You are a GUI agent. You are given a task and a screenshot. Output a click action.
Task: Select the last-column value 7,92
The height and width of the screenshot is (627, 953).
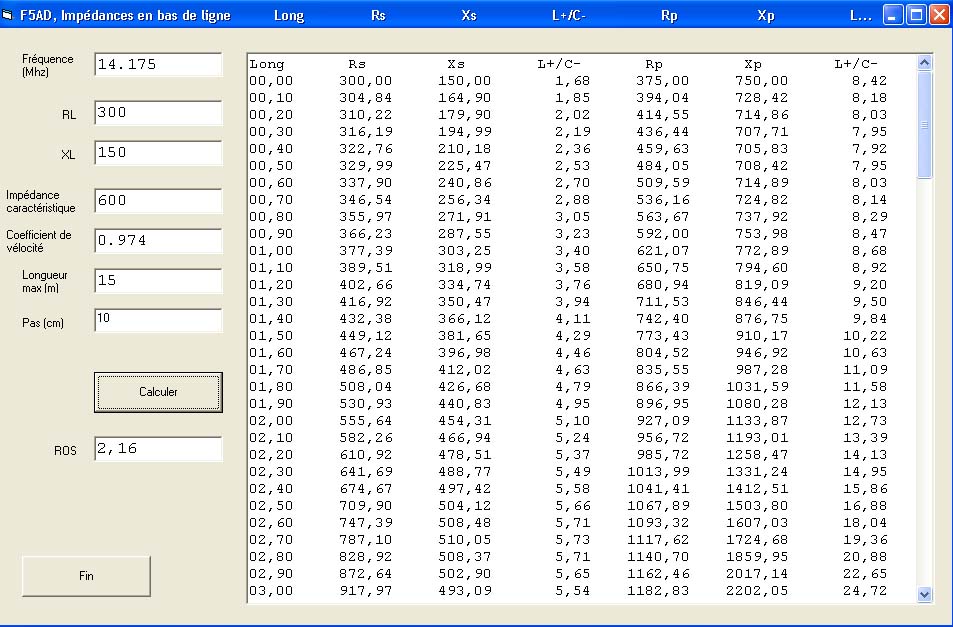coord(870,149)
